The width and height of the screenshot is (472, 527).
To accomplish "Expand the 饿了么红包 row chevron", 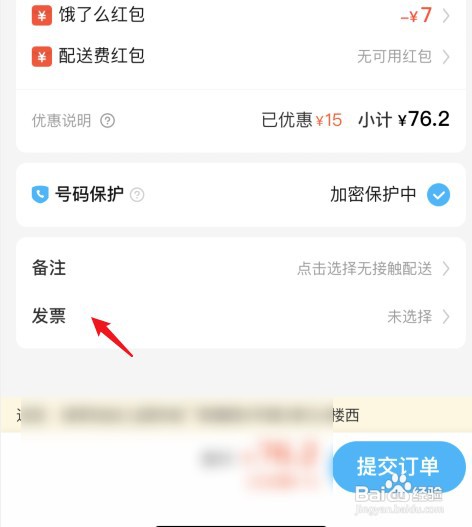I will 446,15.
